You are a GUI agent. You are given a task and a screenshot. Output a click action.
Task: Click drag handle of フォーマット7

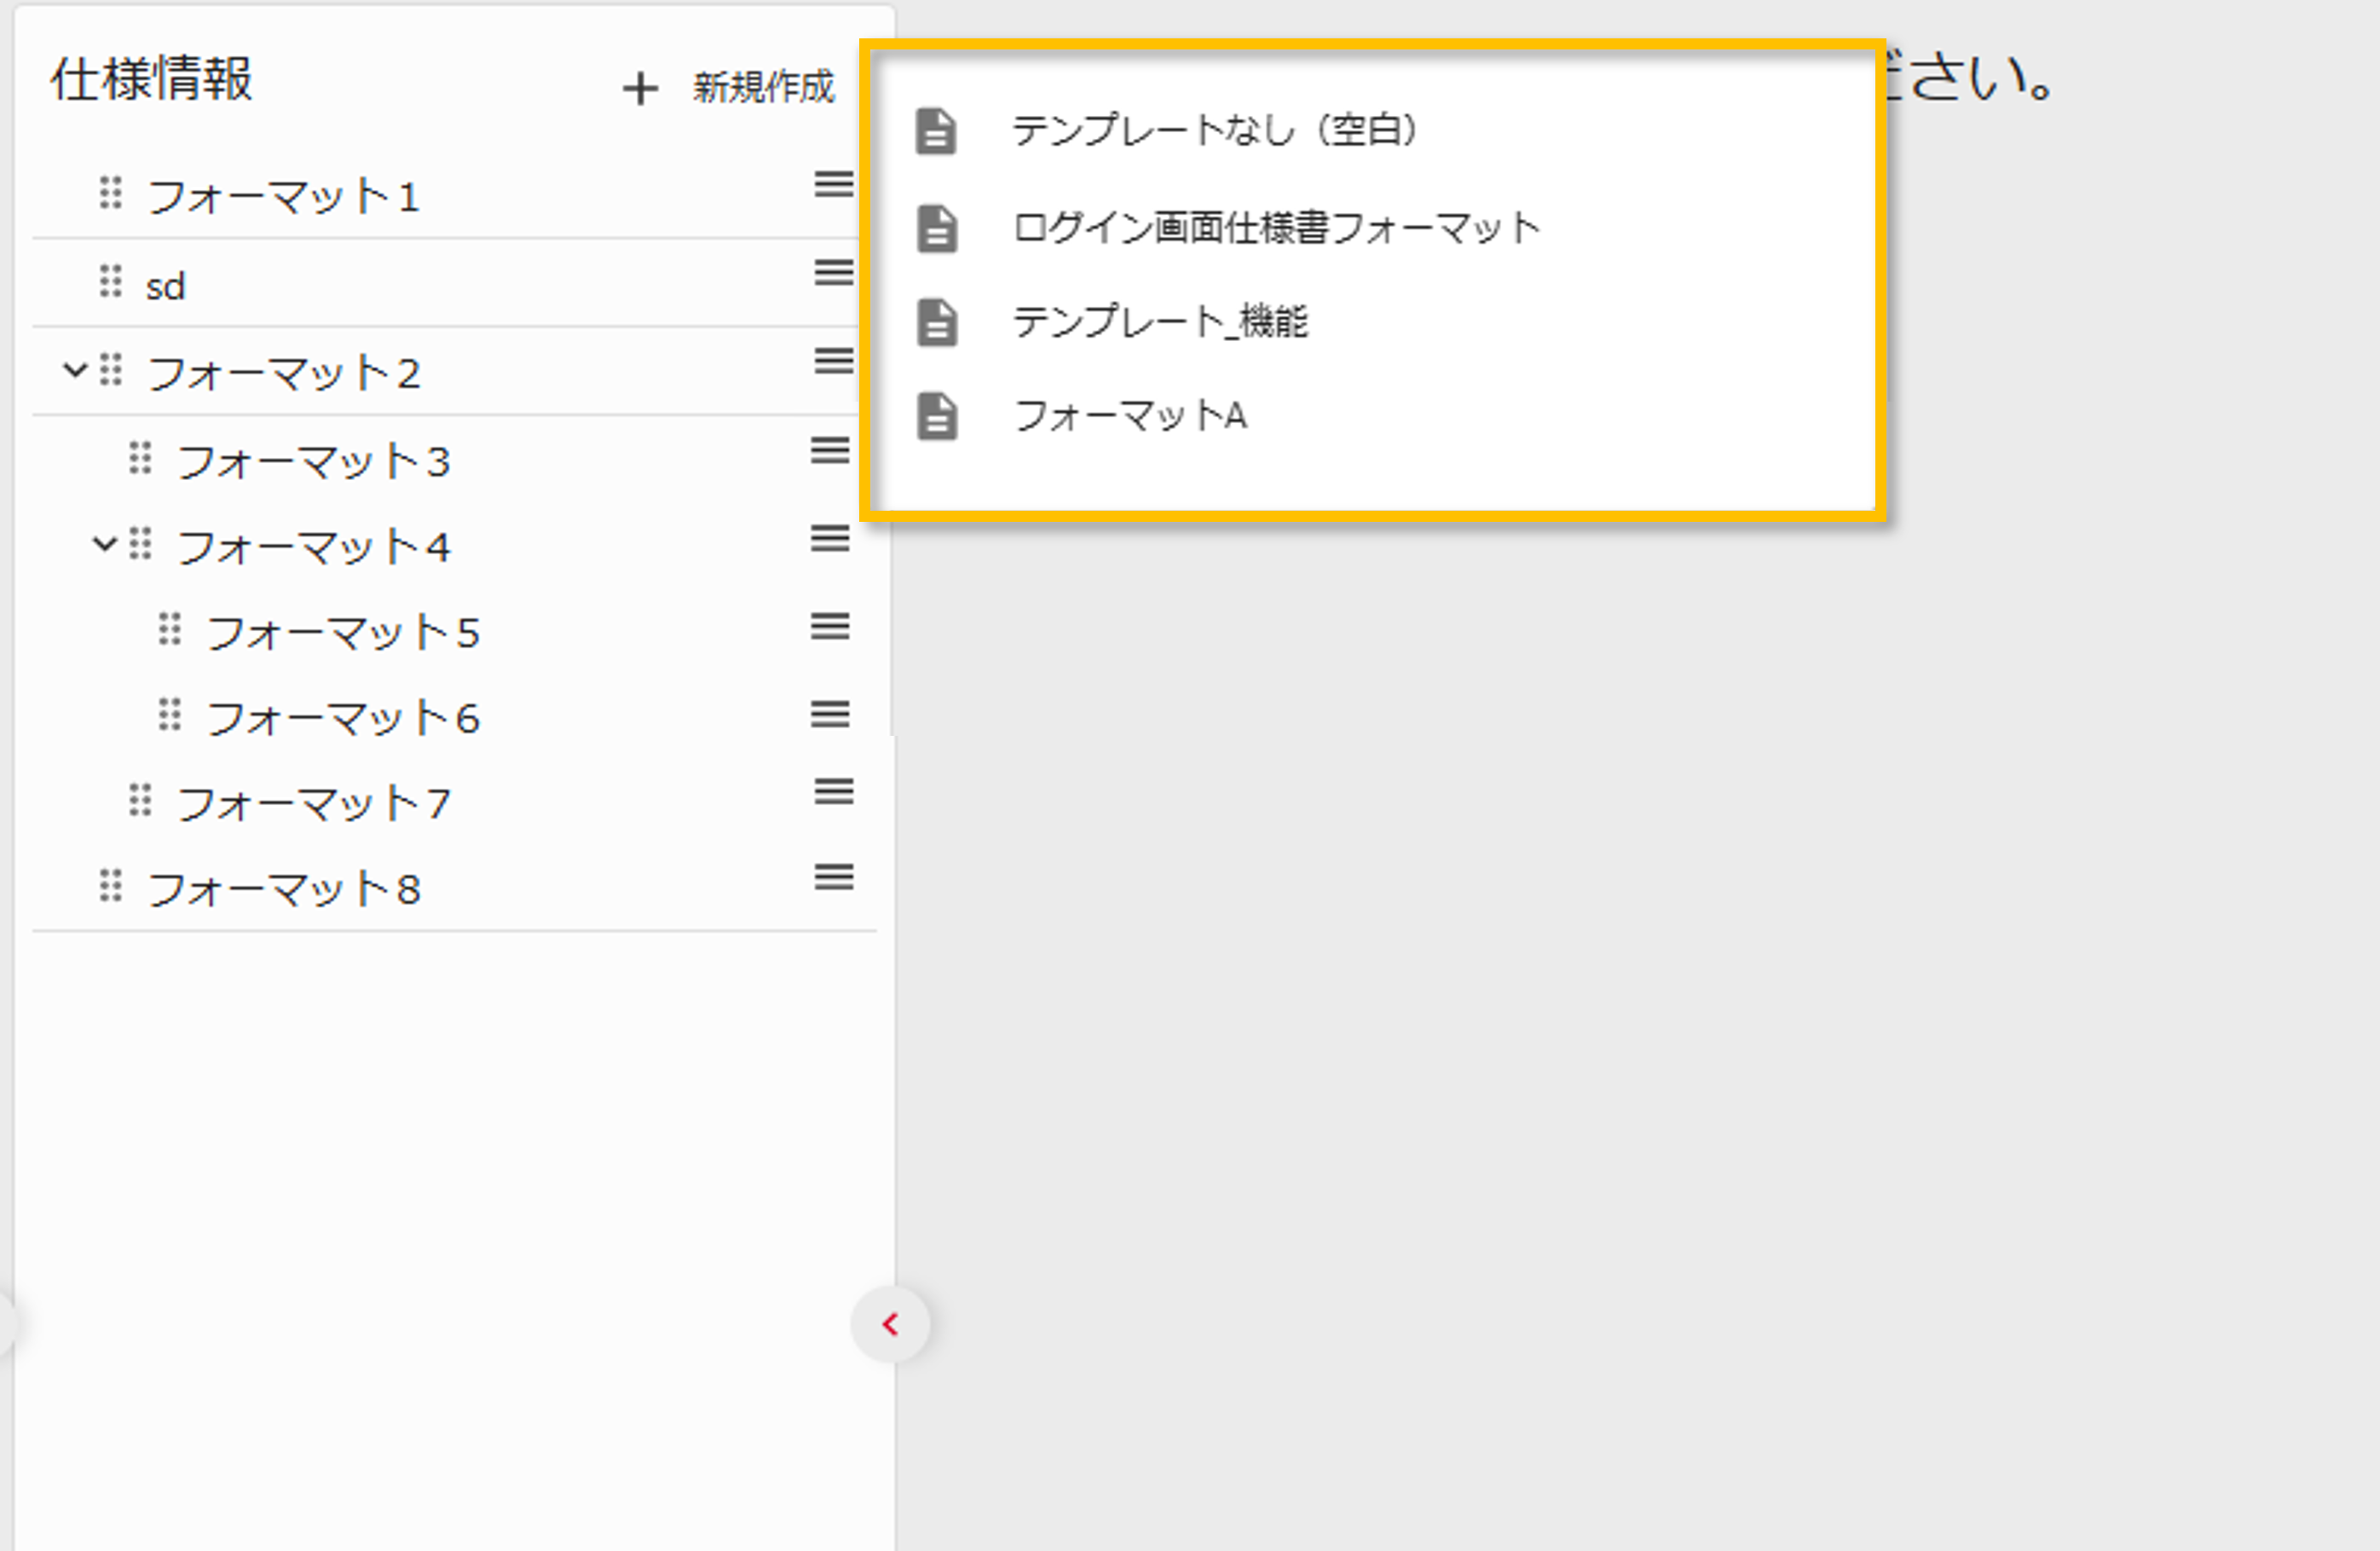140,800
